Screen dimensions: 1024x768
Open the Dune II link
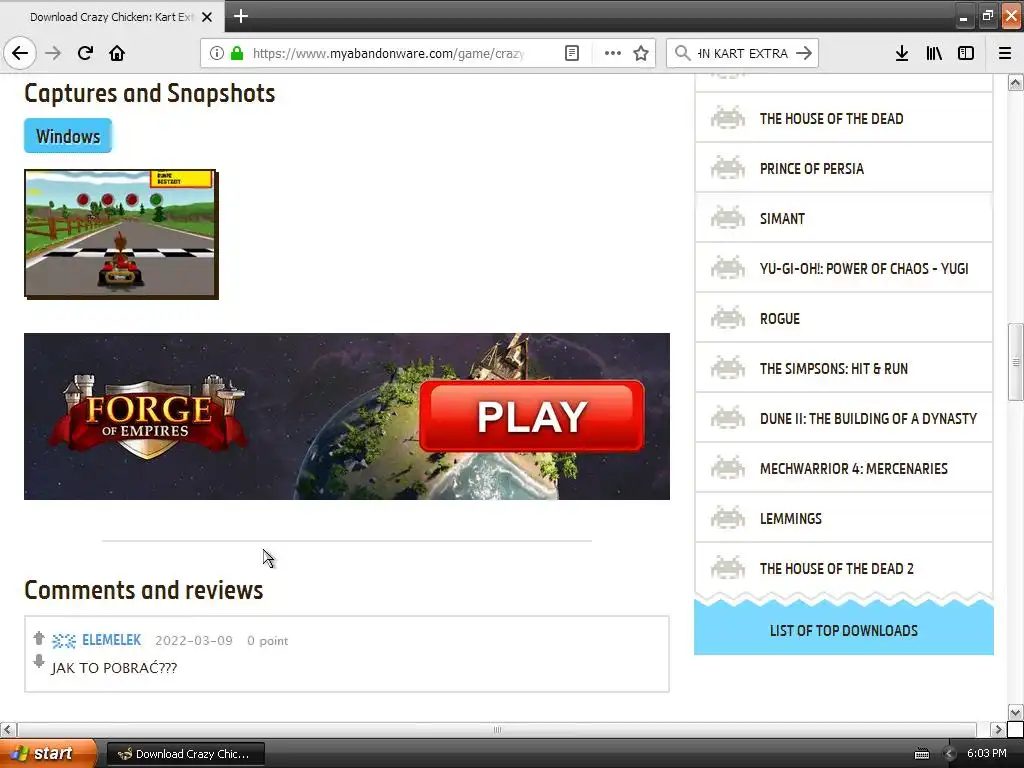tap(869, 419)
